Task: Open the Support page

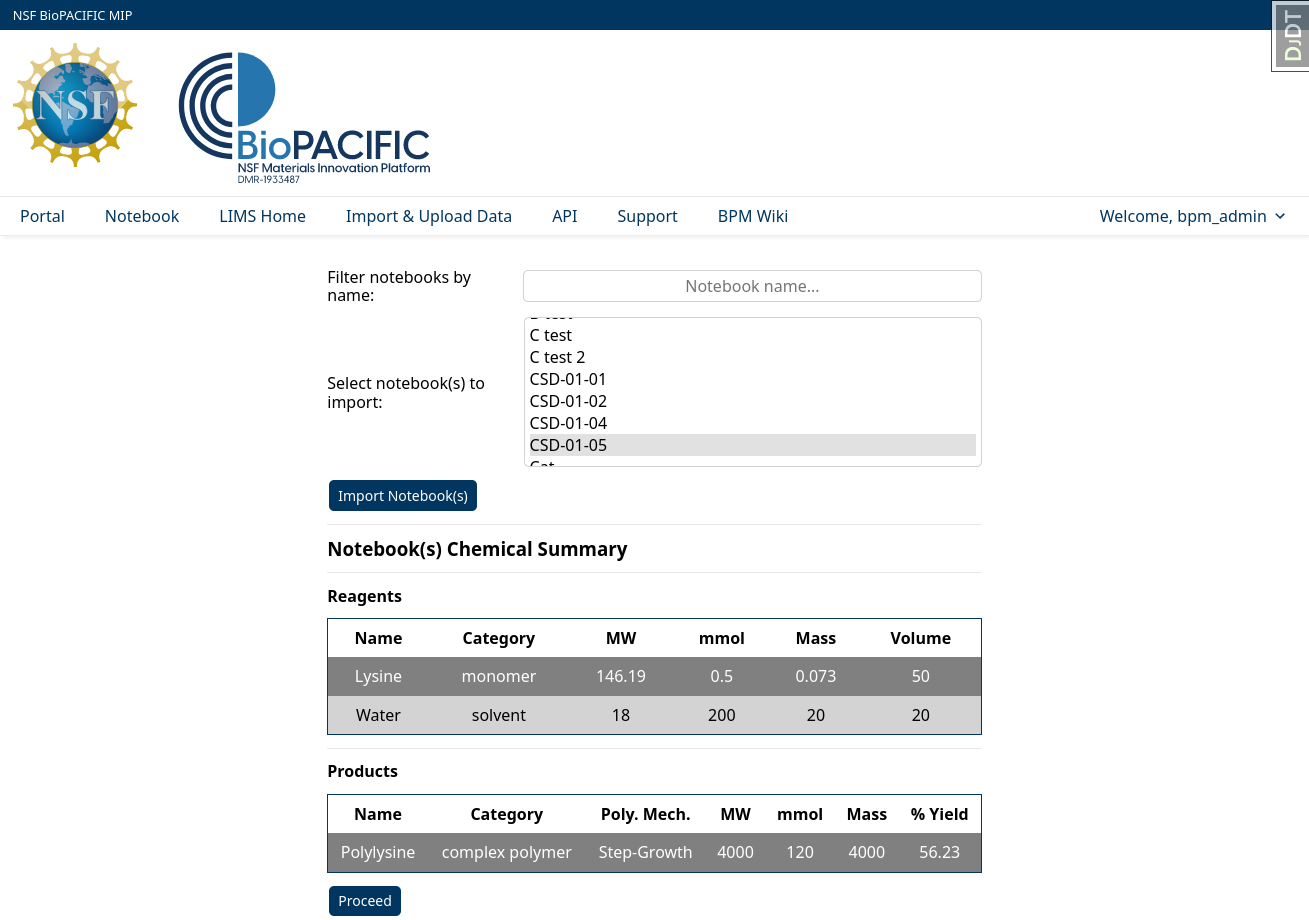Action: pyautogui.click(x=647, y=216)
